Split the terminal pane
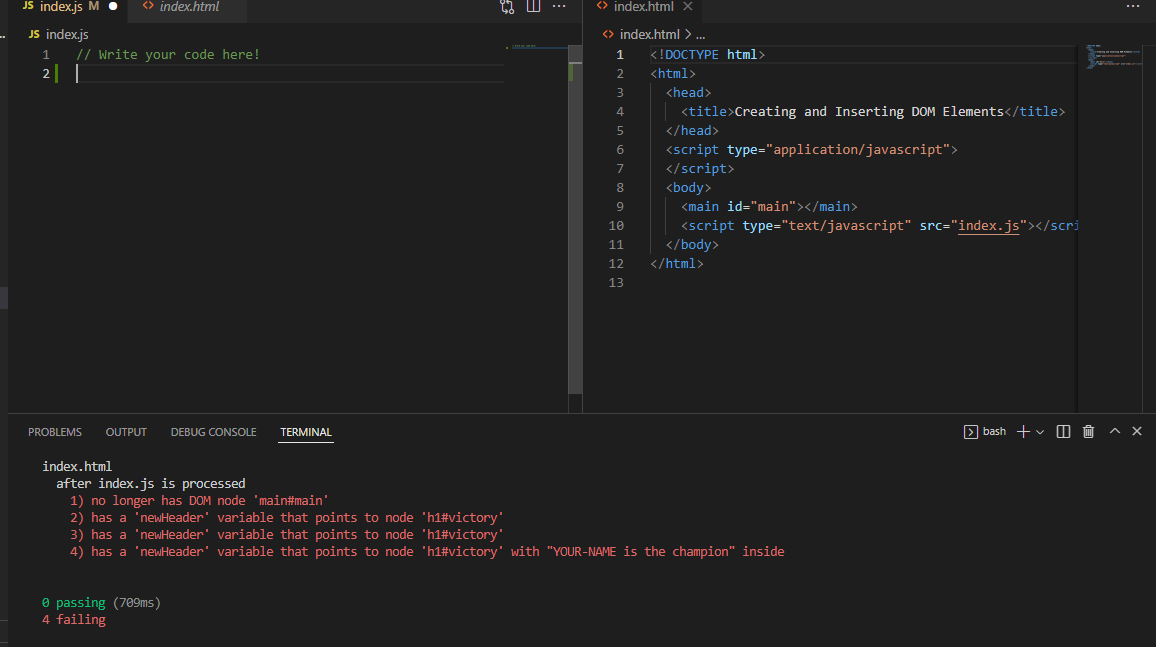The width and height of the screenshot is (1156, 647). coord(1063,432)
